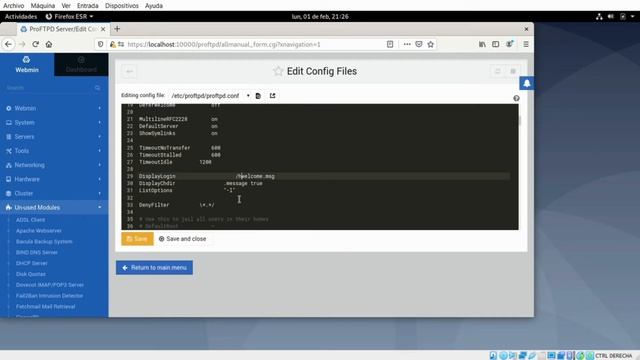
Task: Open the clock and calendar at top
Action: (320, 17)
